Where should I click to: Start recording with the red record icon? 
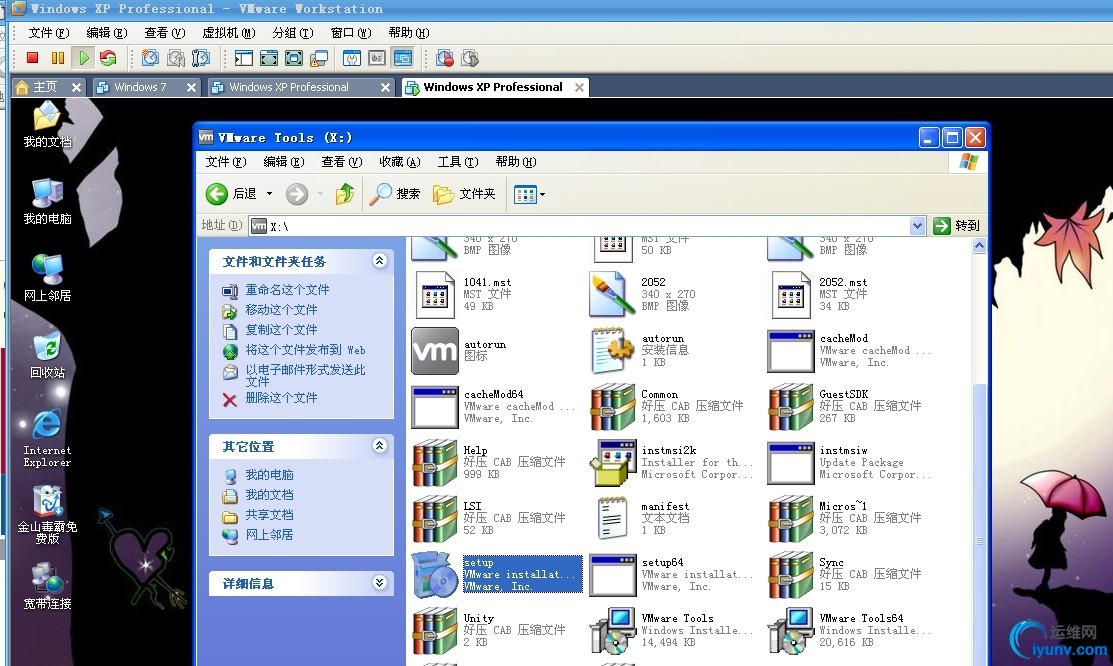coord(445,58)
